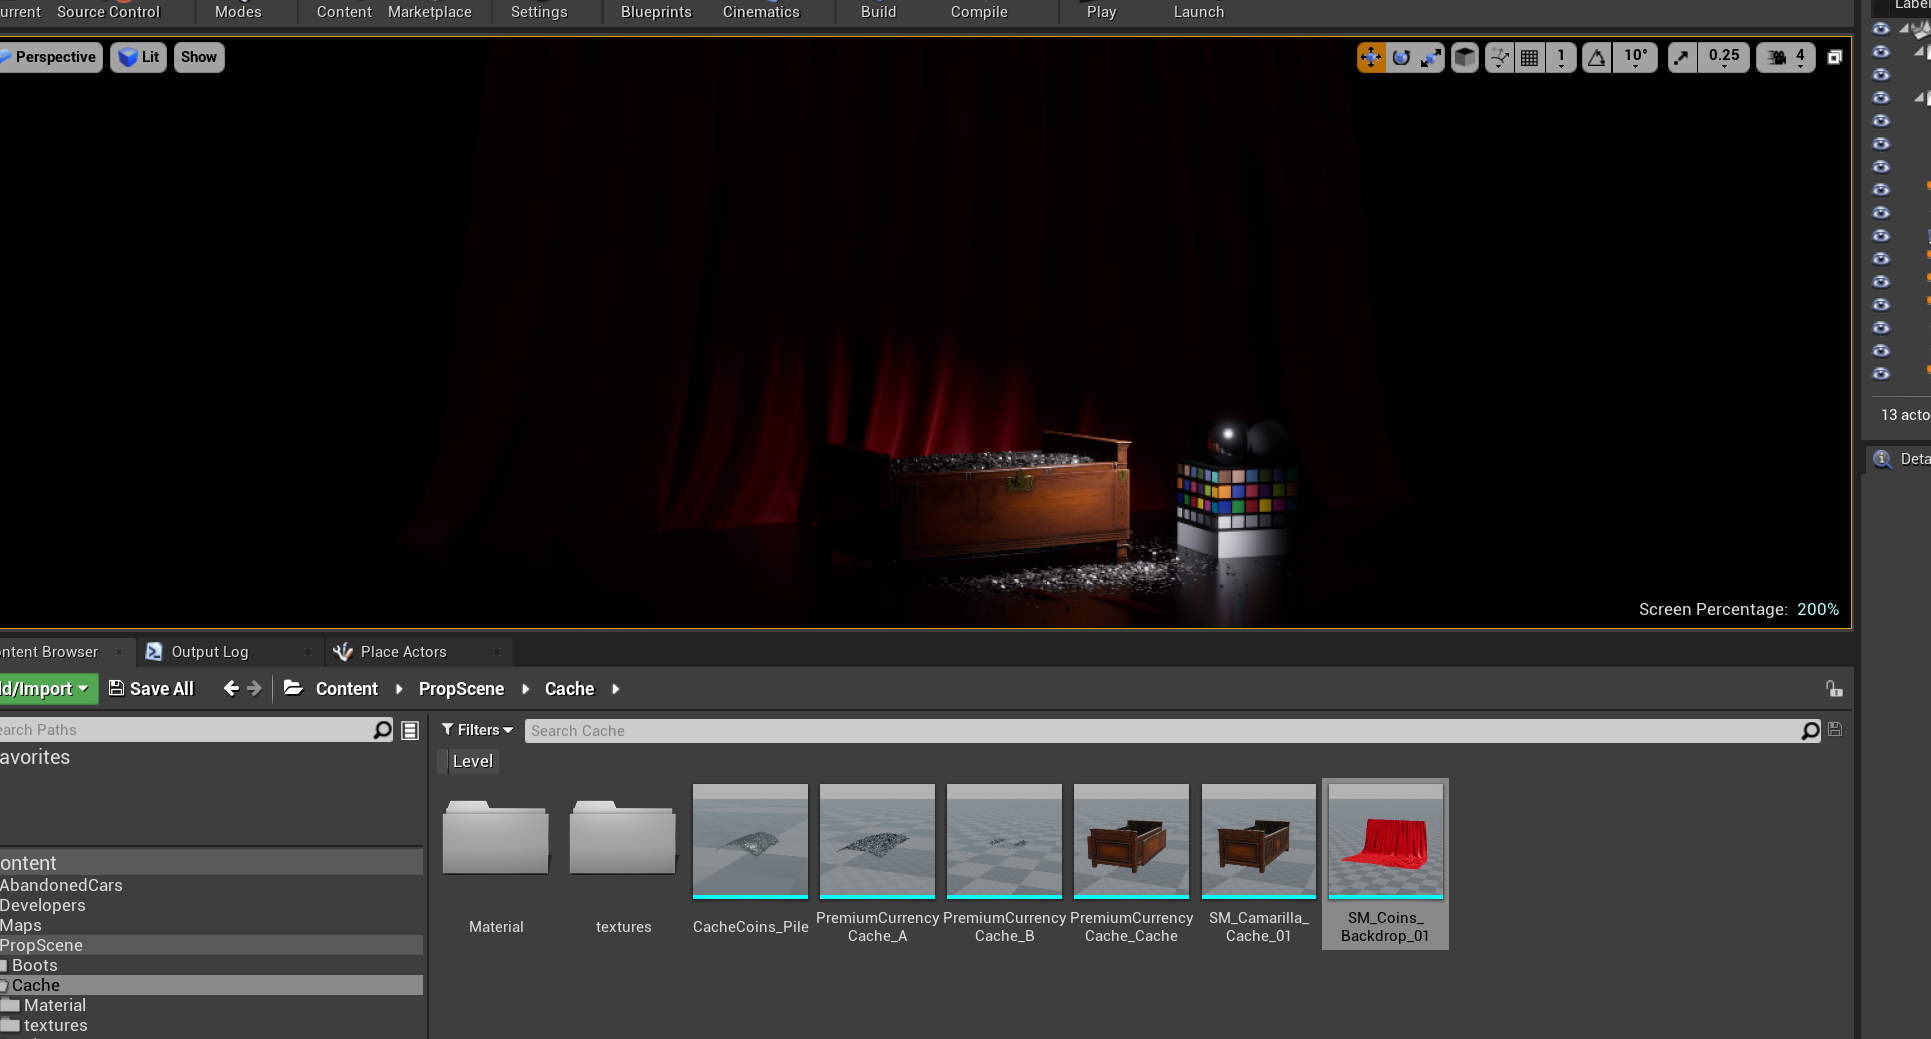
Task: Click the Search Cache input field
Action: 1160,731
